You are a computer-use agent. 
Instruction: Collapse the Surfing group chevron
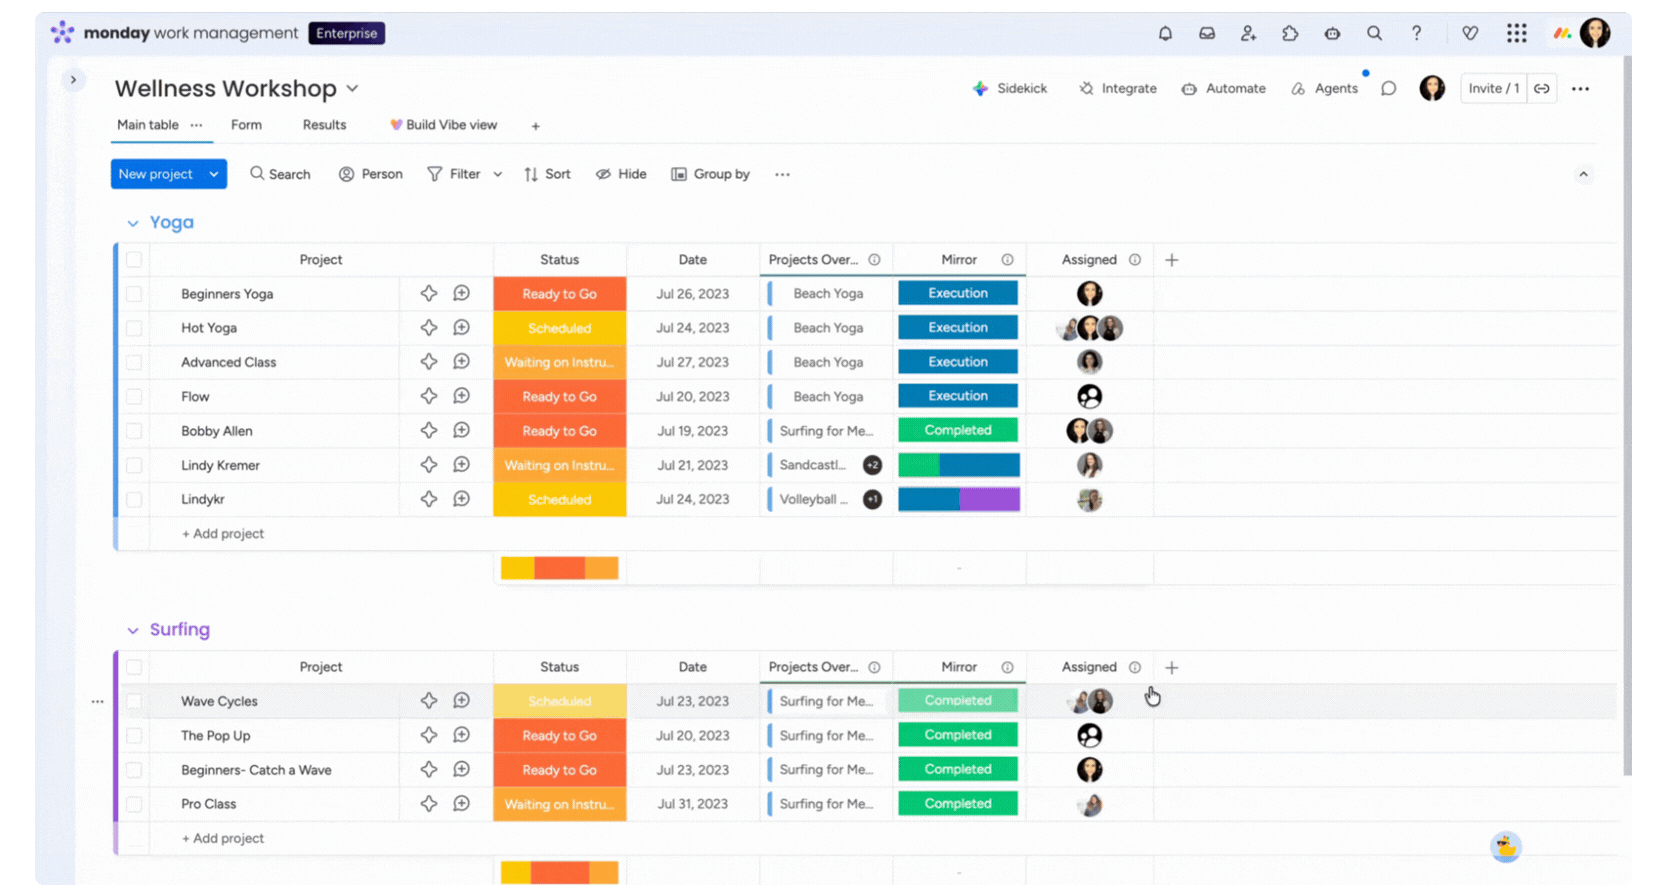pyautogui.click(x=132, y=630)
